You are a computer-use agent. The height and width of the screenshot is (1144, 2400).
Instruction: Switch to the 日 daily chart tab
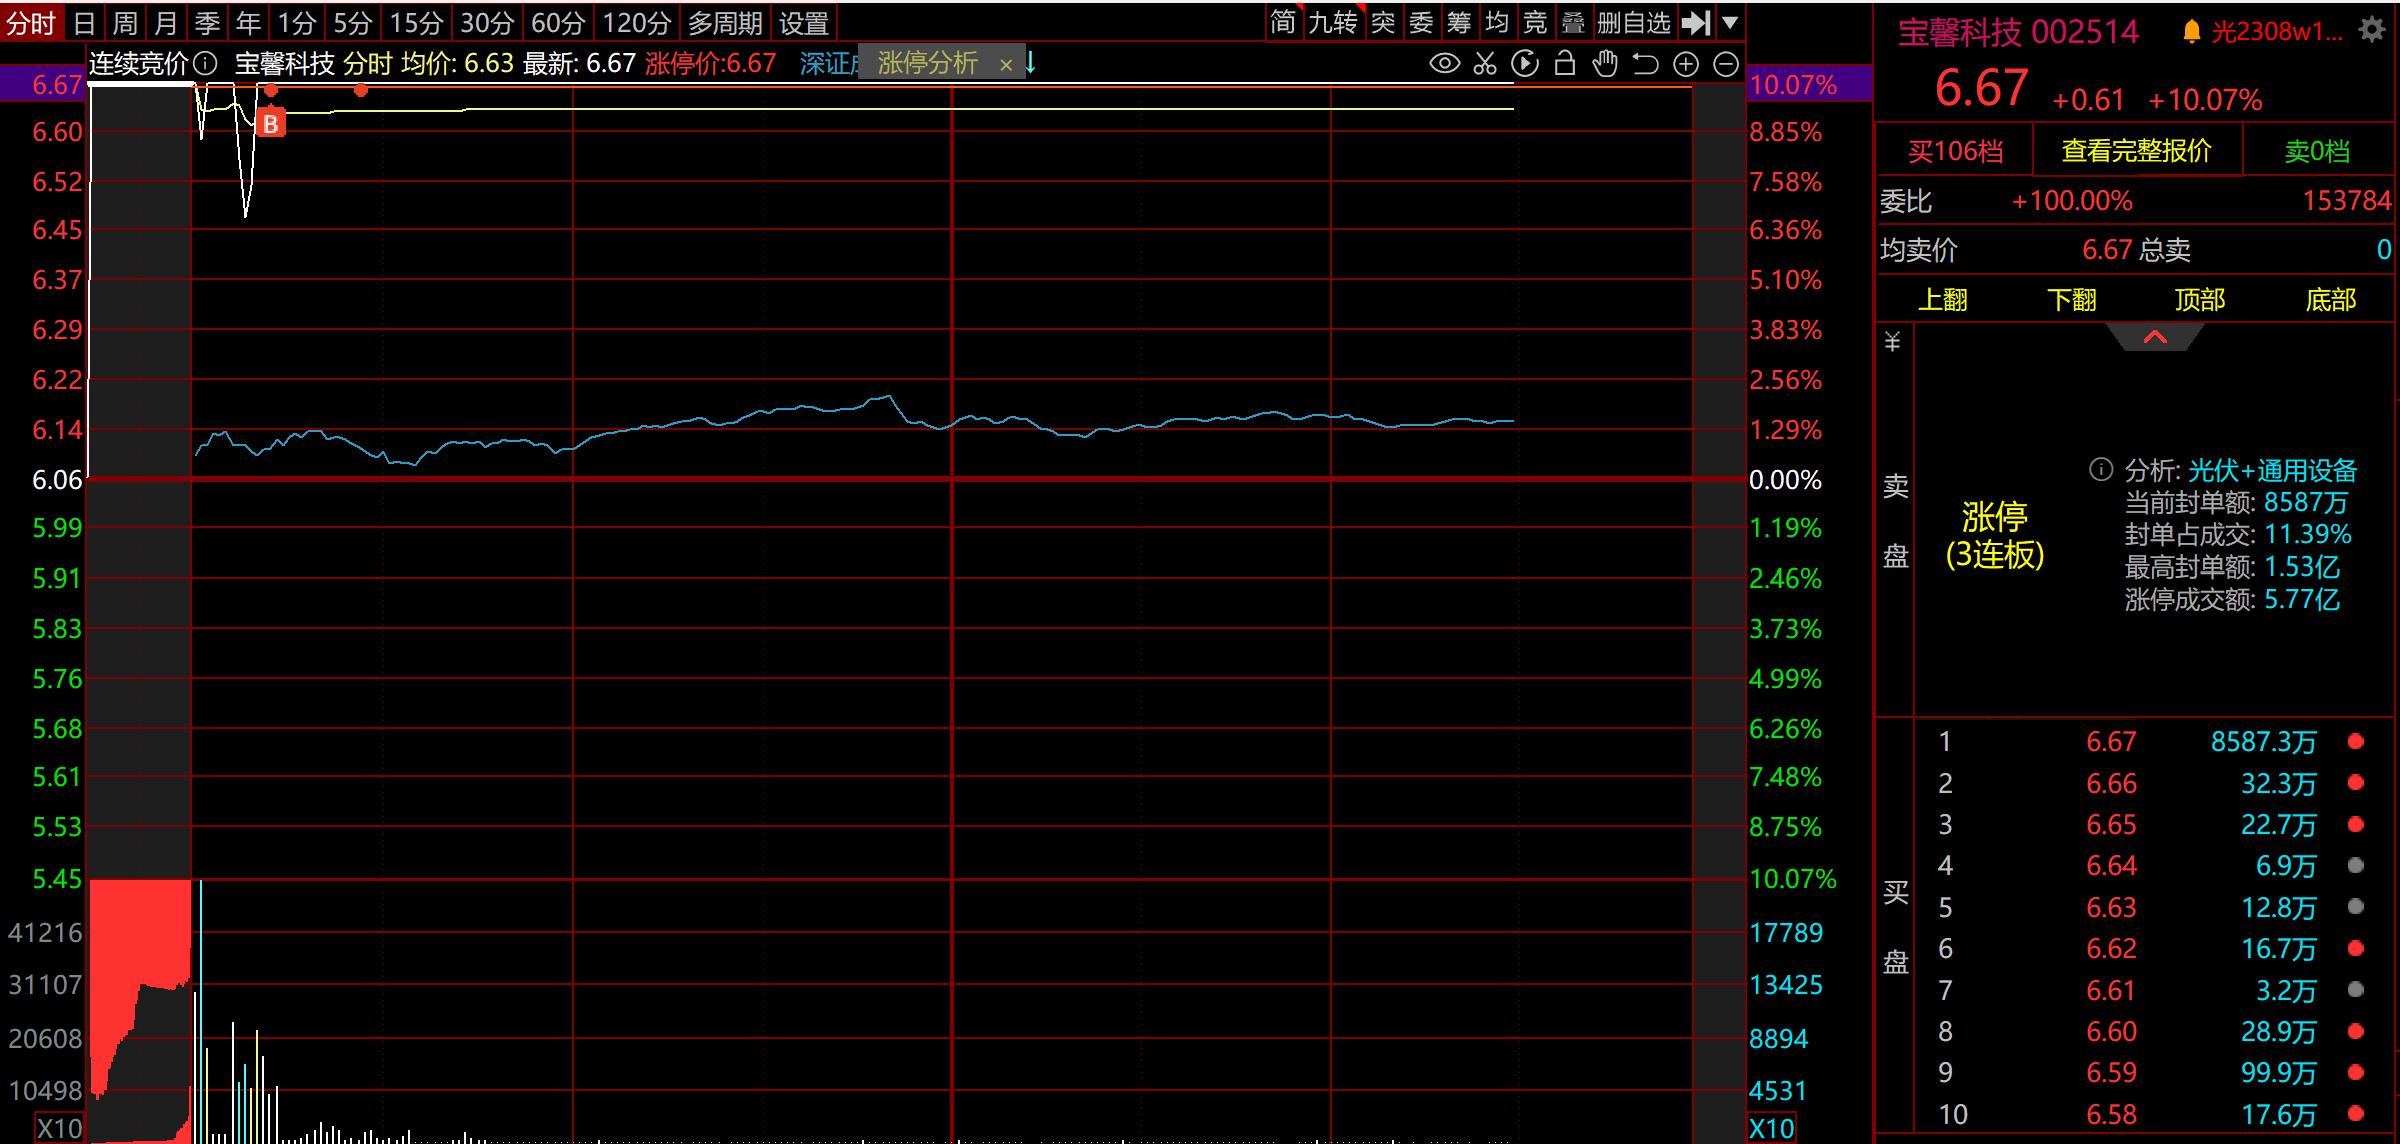pos(85,22)
